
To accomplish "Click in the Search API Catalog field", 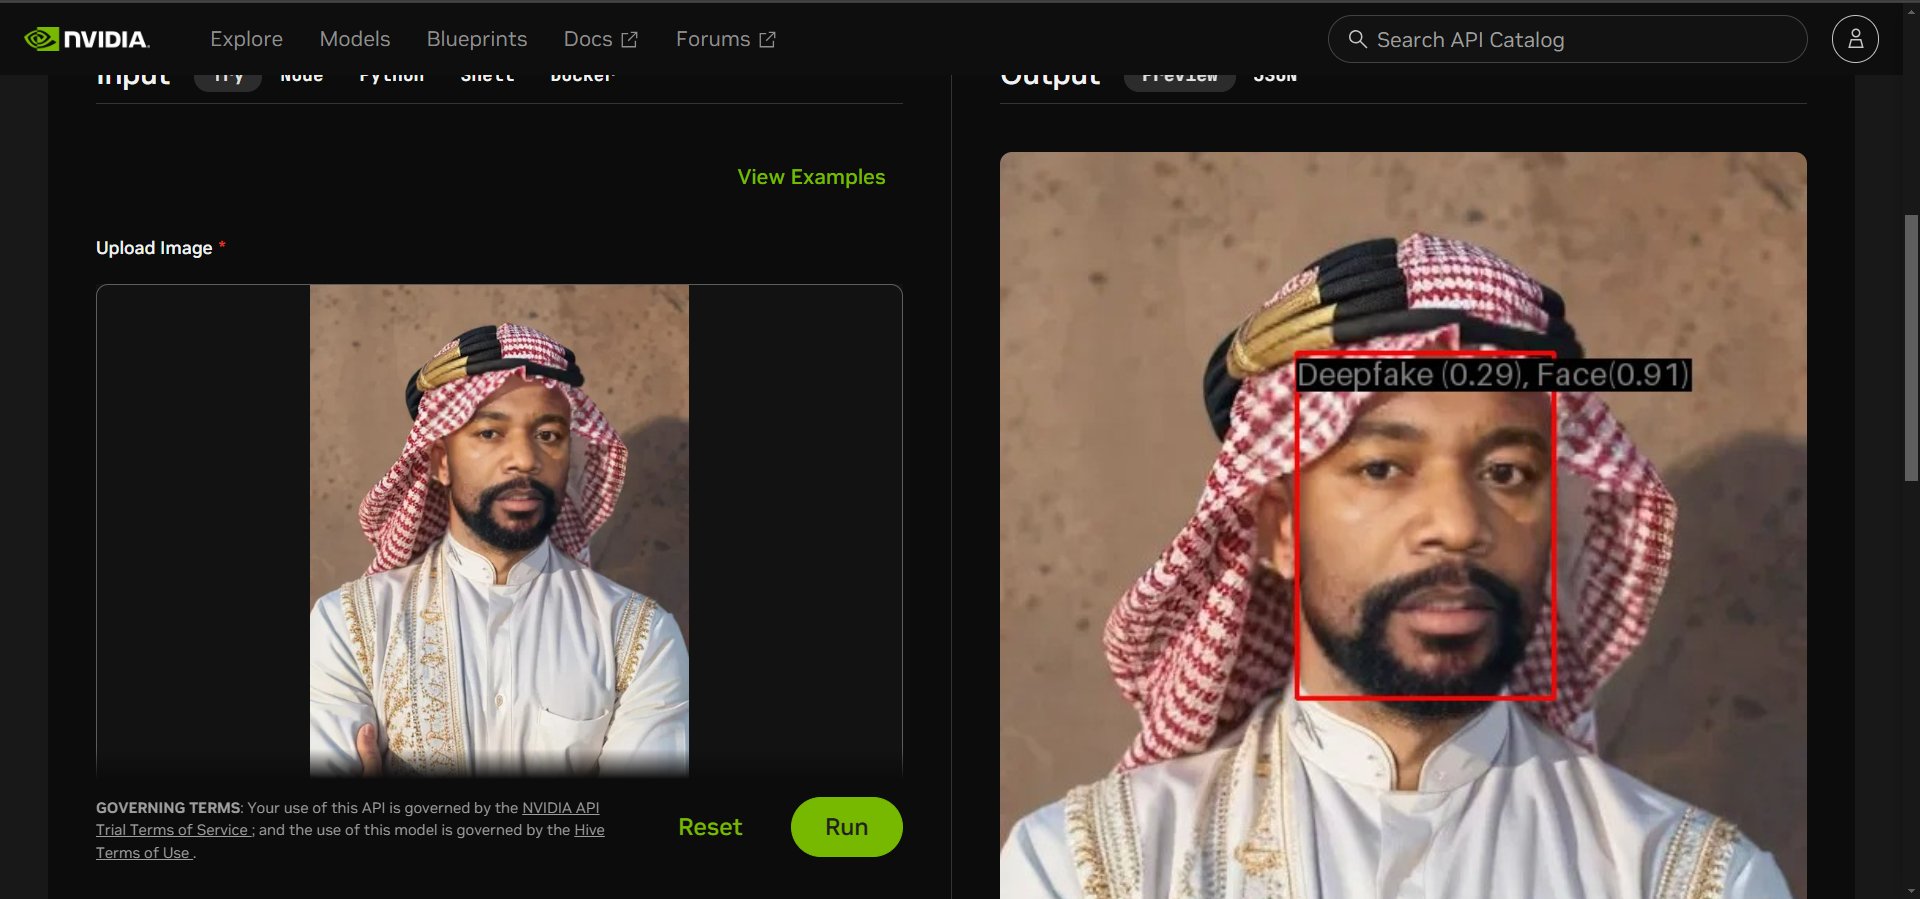I will pyautogui.click(x=1567, y=39).
